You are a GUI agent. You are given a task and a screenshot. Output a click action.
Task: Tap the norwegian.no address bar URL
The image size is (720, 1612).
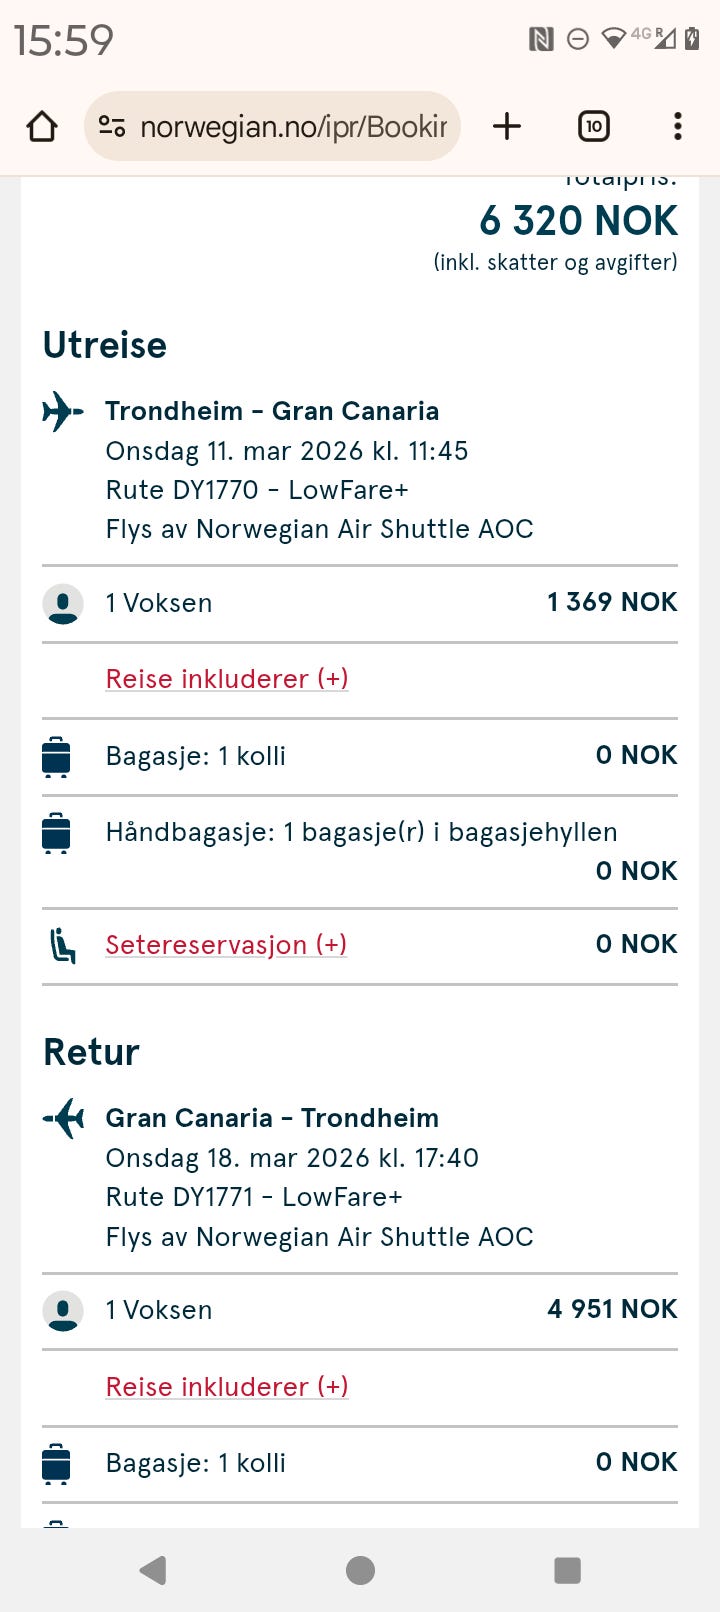click(x=293, y=127)
